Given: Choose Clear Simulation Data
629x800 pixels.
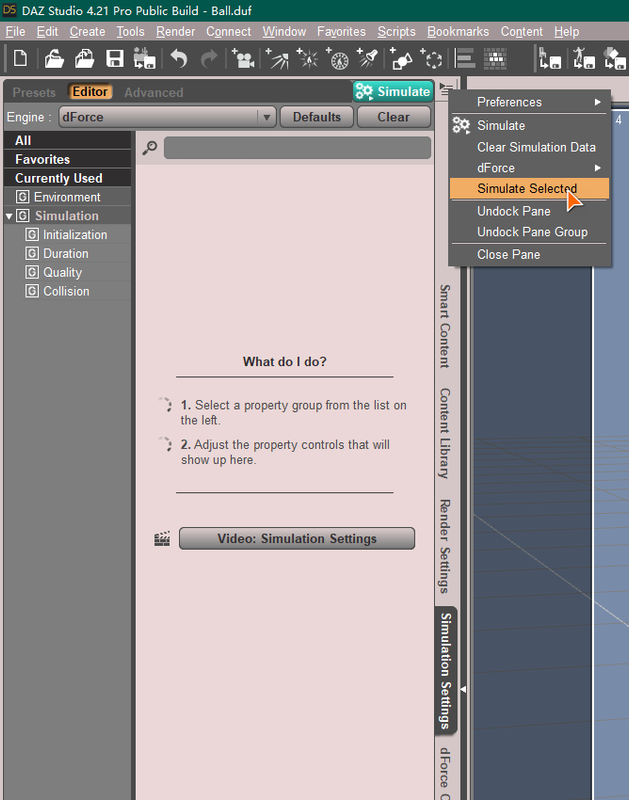Looking at the screenshot, I should [x=530, y=147].
